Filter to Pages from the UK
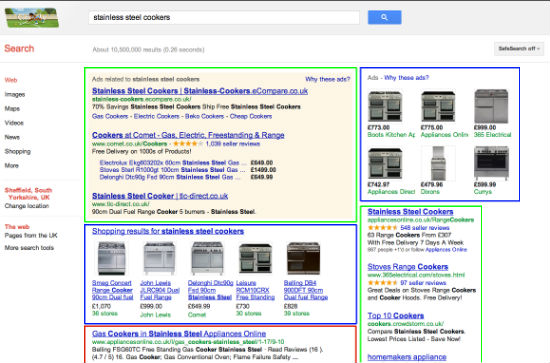Screen dimensions: 550x363 click(x=31, y=235)
